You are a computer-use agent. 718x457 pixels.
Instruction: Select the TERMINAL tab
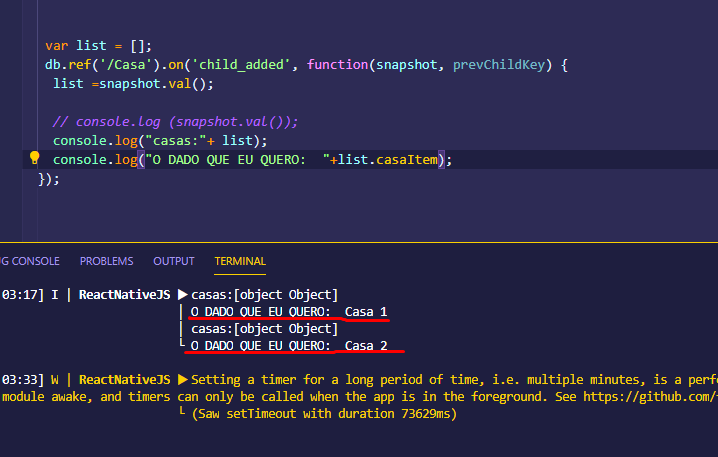(240, 261)
